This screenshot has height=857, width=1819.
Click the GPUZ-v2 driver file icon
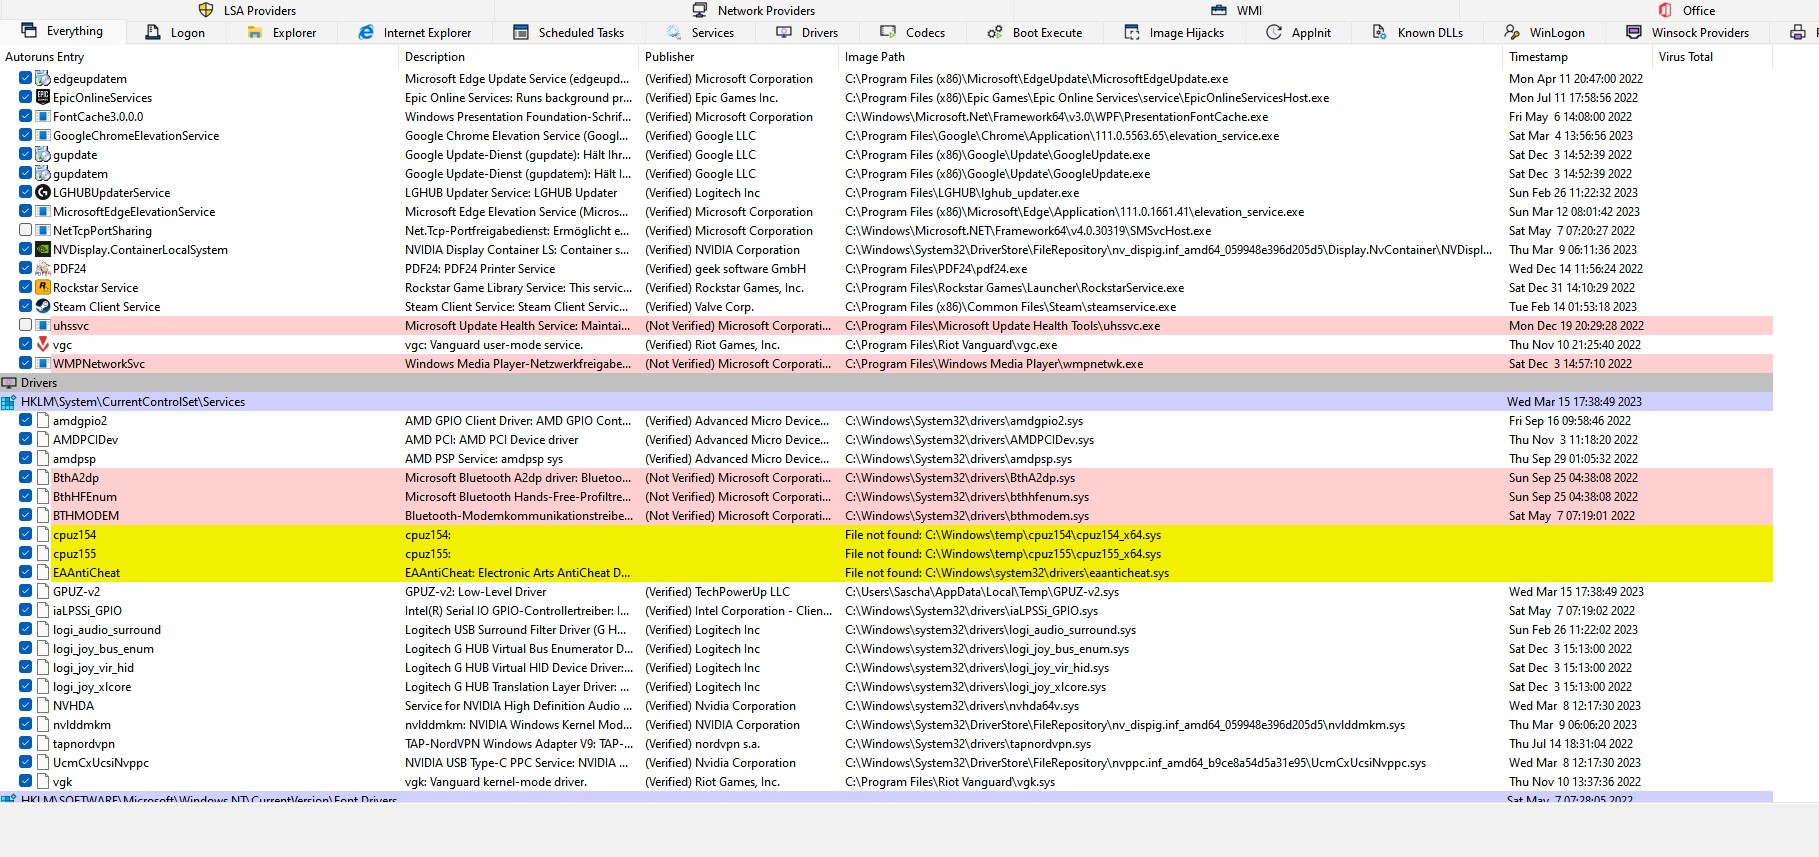point(43,591)
